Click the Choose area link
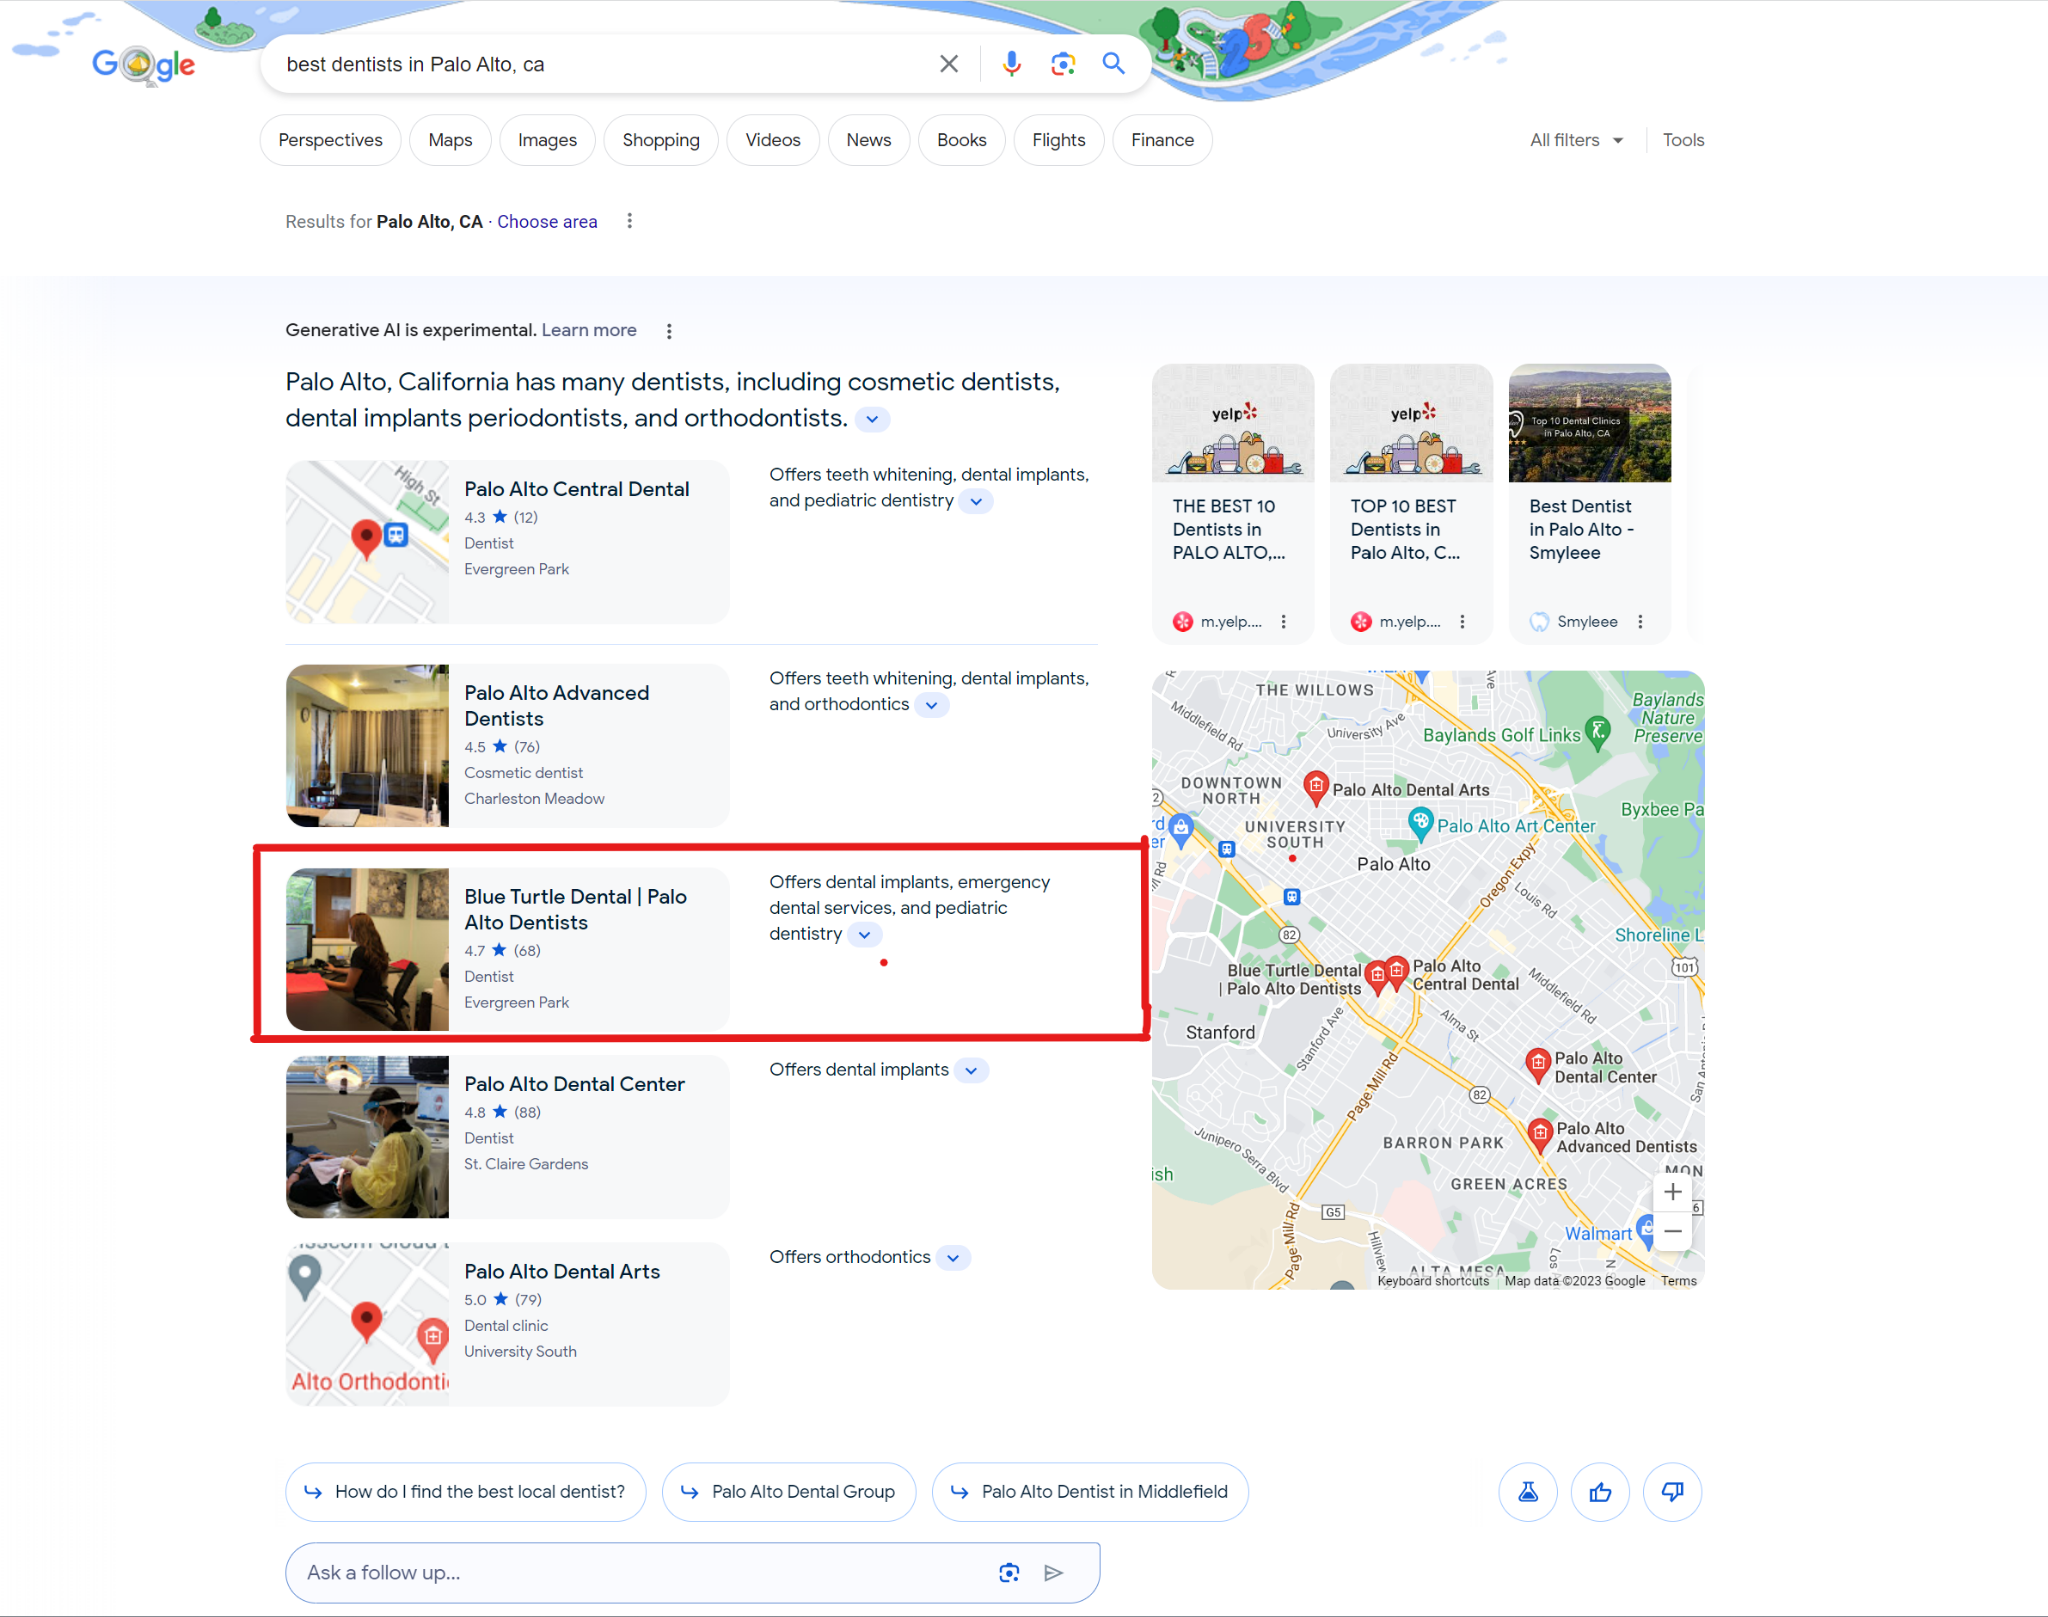The image size is (2048, 1617). [547, 222]
